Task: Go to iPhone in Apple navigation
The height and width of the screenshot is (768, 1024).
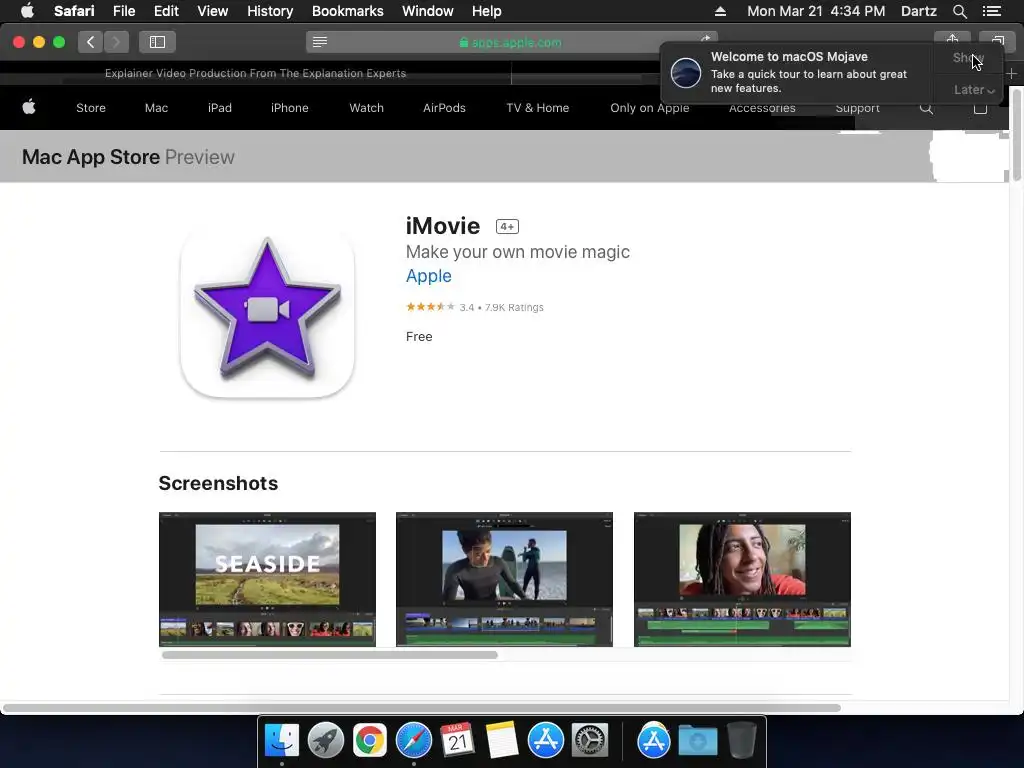Action: [x=289, y=108]
